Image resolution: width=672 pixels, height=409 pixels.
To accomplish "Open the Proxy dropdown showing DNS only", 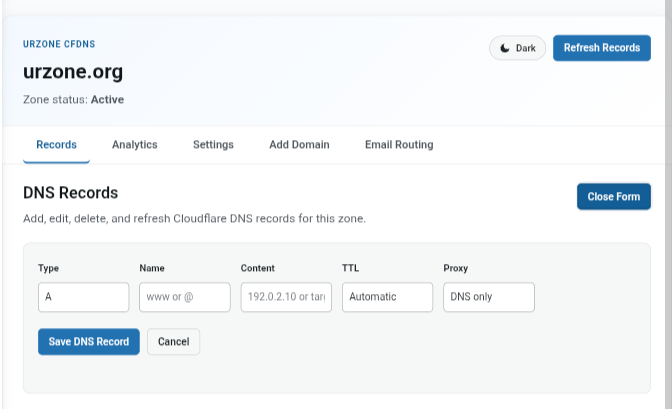I will point(489,297).
